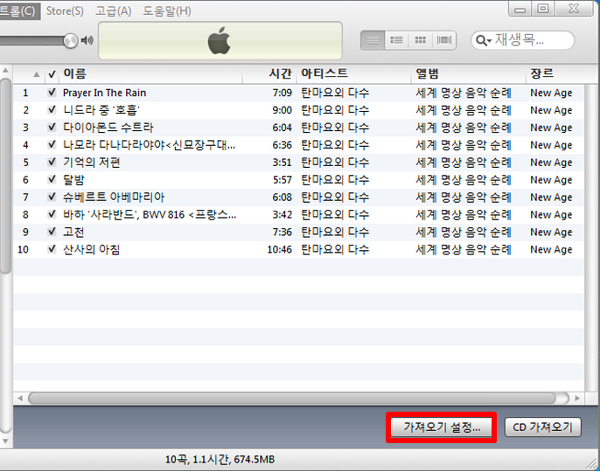This screenshot has width=600, height=472.
Task: Uncheck the 고전 track
Action: pos(52,232)
